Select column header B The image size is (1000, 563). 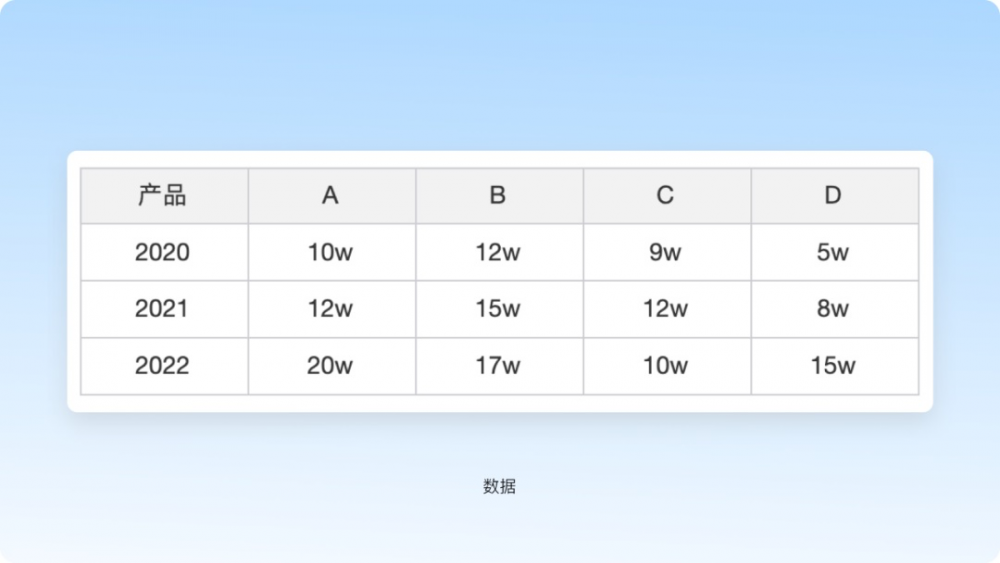(x=498, y=196)
